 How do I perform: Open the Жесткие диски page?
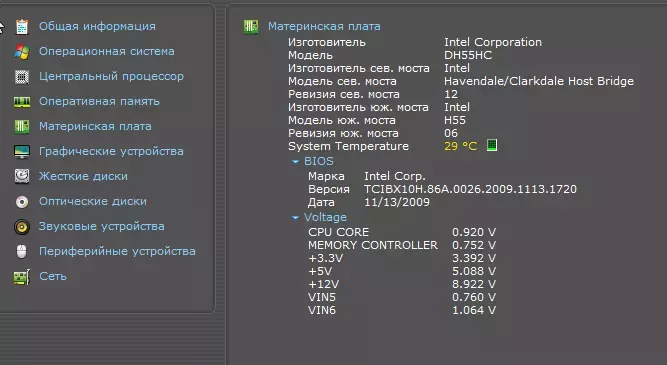pos(83,177)
